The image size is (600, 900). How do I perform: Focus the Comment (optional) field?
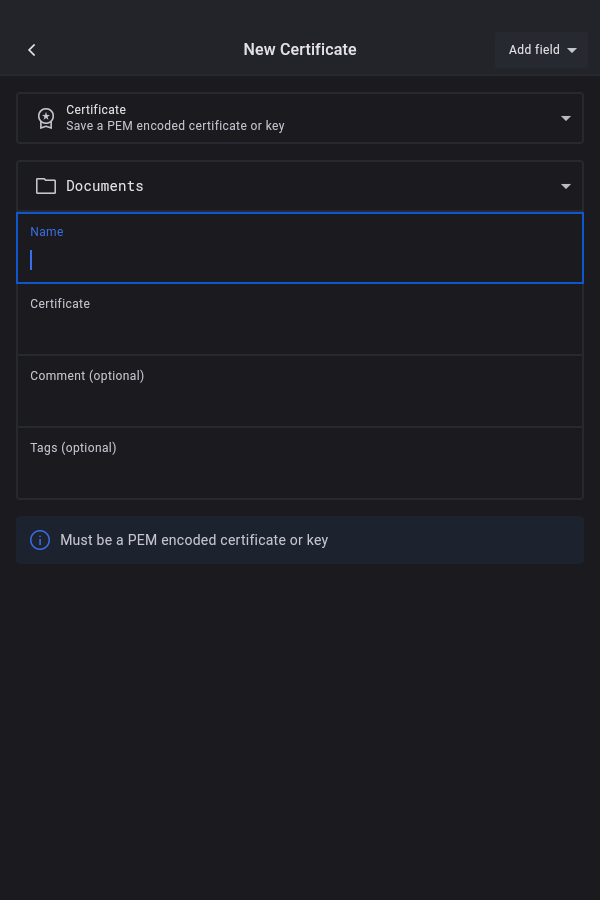click(x=300, y=404)
